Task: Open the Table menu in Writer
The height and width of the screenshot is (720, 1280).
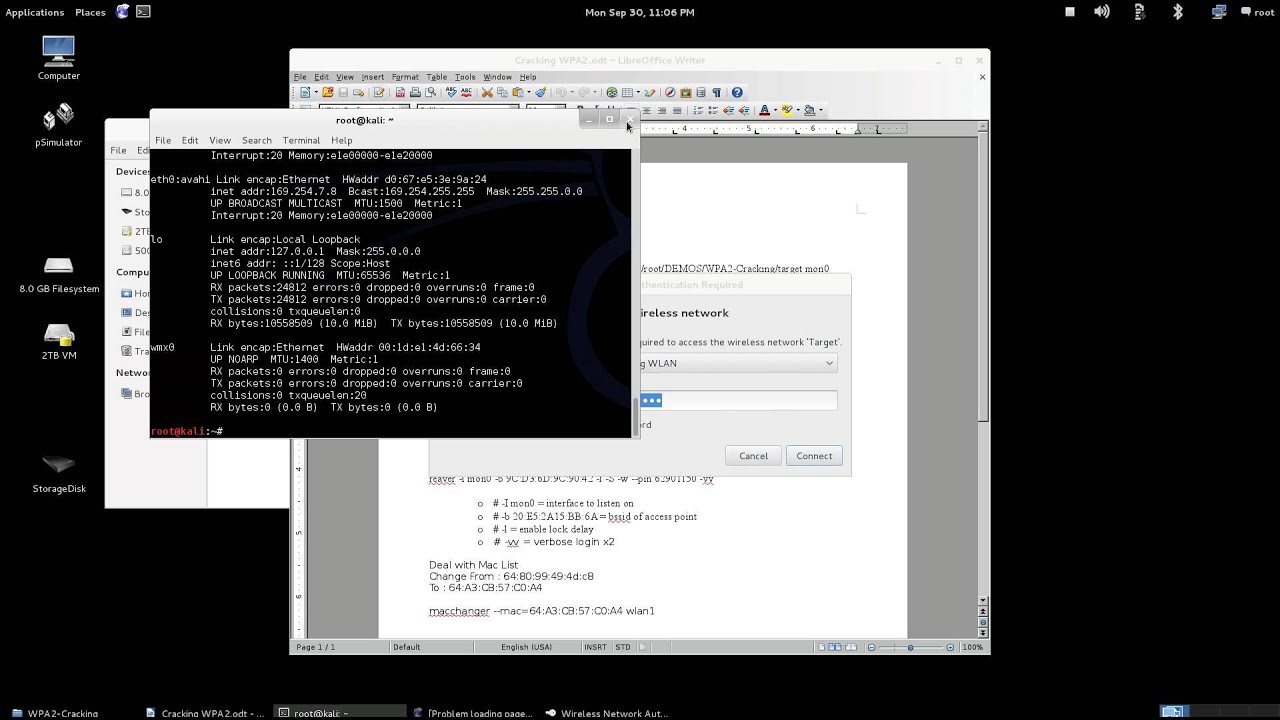Action: click(437, 77)
